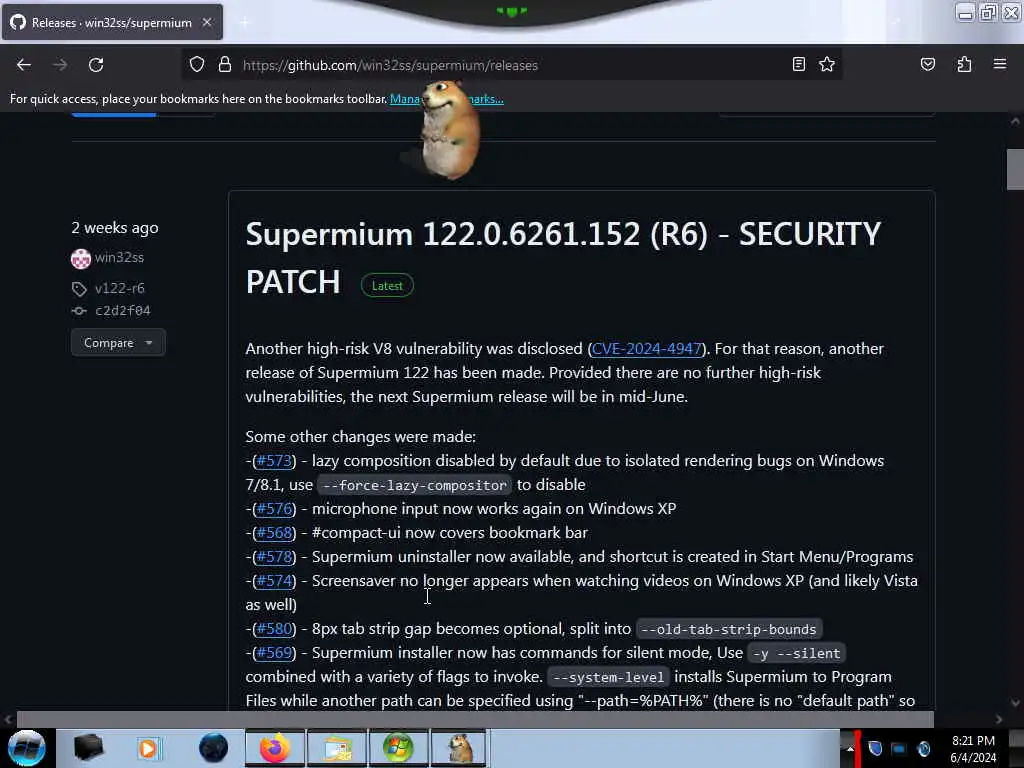This screenshot has width=1024, height=768.
Task: Open the file explorer taskbar button
Action: (x=337, y=748)
